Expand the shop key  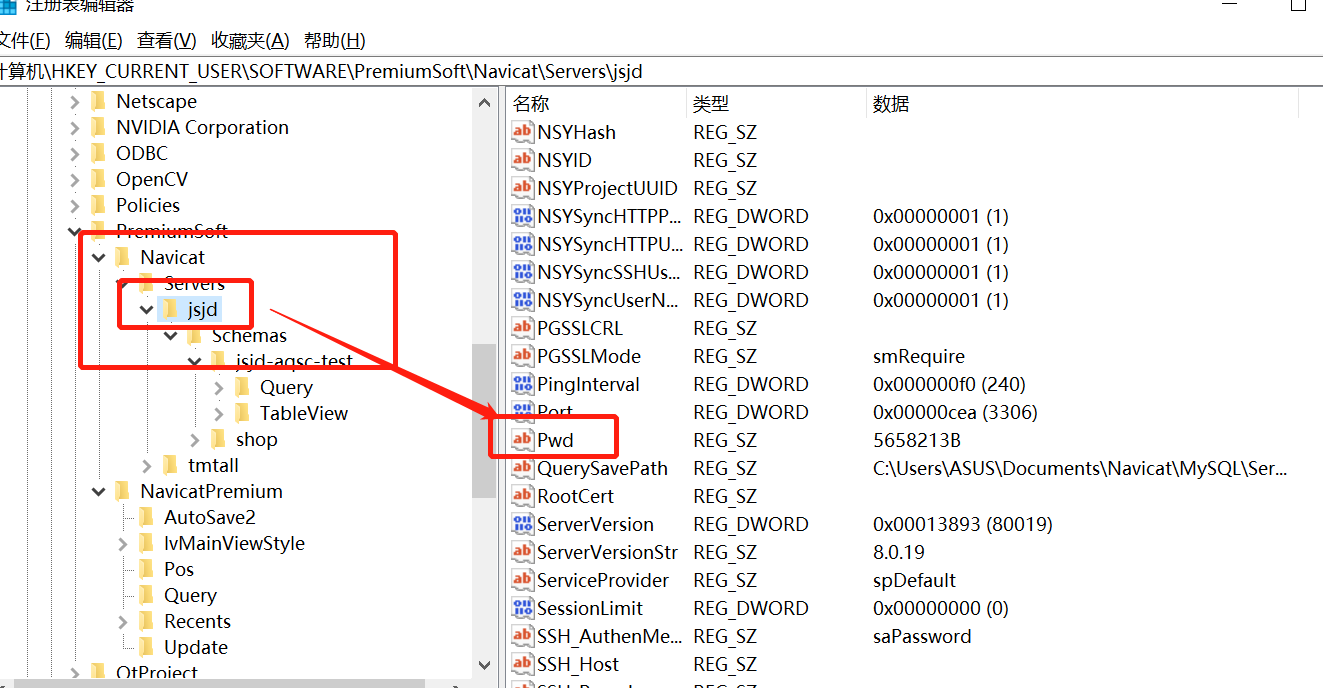(x=195, y=439)
